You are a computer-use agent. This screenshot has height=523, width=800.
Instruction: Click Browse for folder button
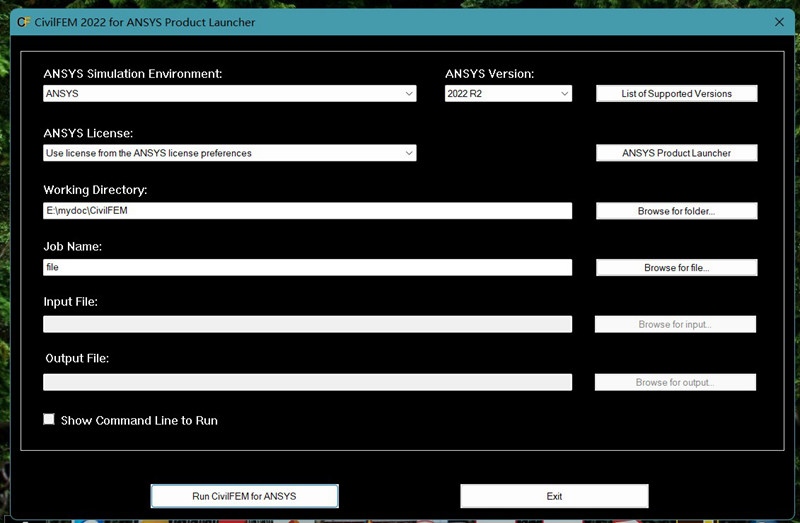677,211
